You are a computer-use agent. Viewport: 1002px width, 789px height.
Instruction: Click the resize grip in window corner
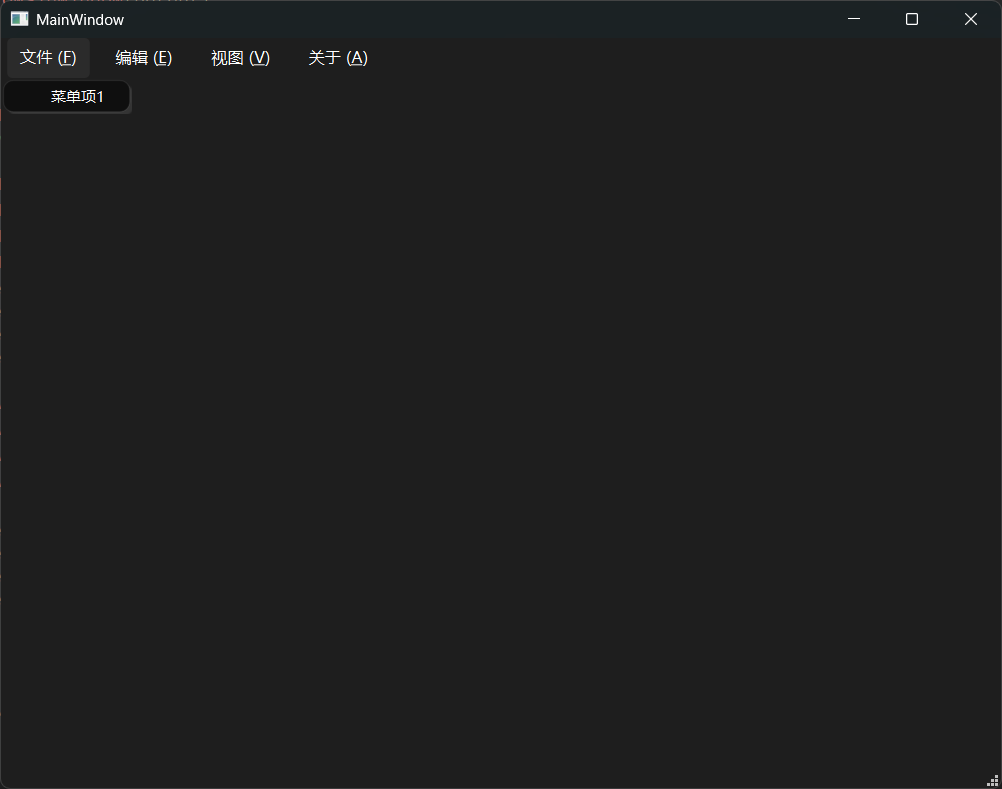pyautogui.click(x=993, y=781)
